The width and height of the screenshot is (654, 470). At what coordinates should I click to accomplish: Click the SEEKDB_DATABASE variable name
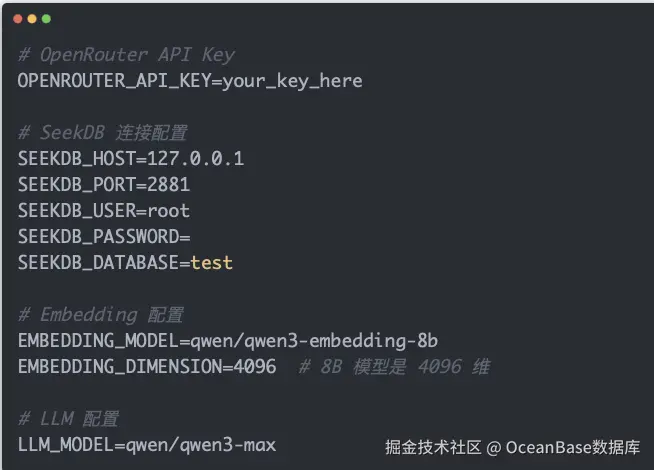click(98, 263)
